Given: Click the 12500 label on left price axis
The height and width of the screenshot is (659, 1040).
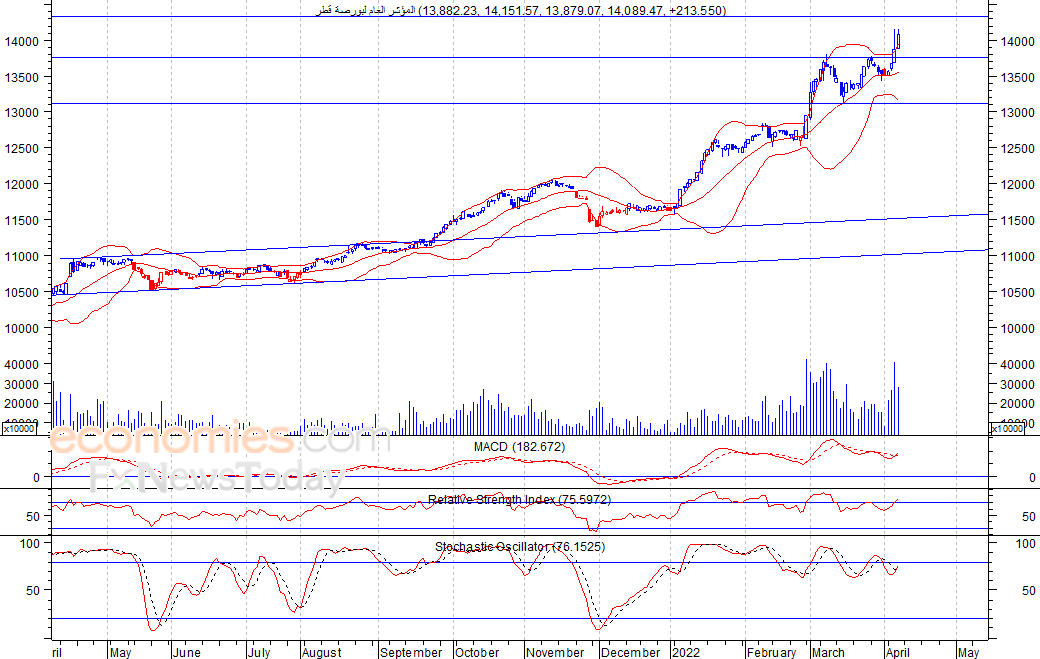Looking at the screenshot, I should coord(22,149).
